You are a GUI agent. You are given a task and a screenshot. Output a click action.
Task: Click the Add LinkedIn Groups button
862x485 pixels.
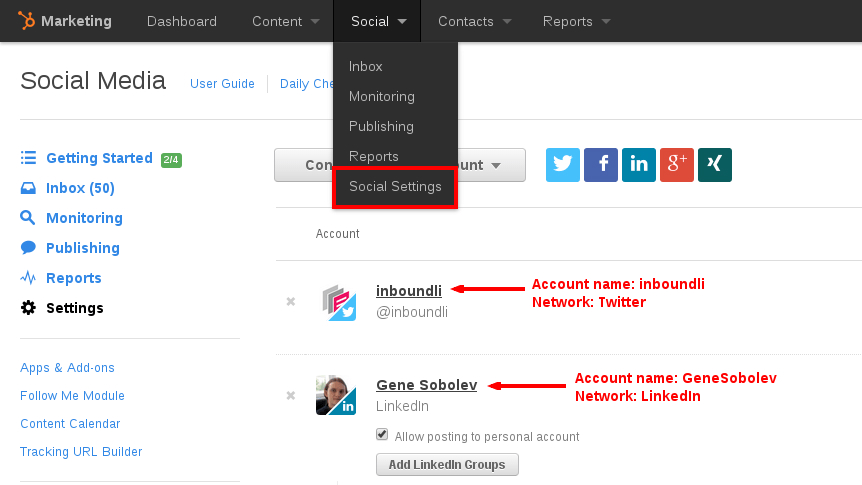point(447,465)
